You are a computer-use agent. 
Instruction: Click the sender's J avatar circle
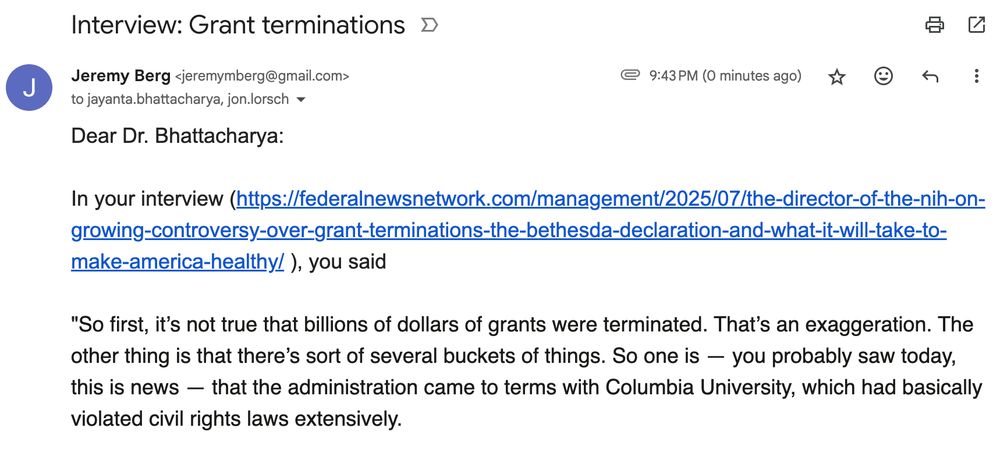29,87
